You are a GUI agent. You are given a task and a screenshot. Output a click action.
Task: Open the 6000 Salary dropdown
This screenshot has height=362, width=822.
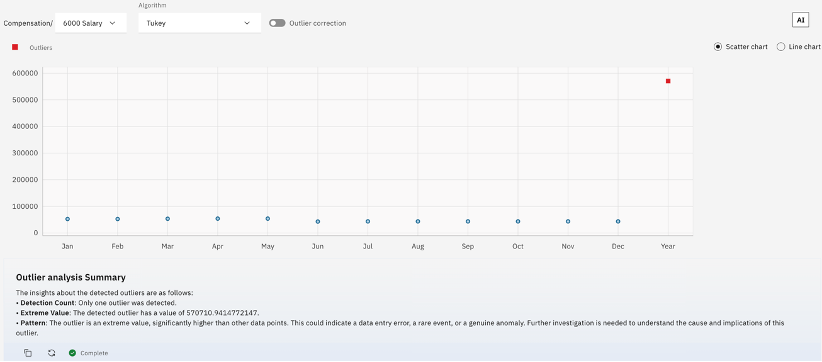coord(90,23)
